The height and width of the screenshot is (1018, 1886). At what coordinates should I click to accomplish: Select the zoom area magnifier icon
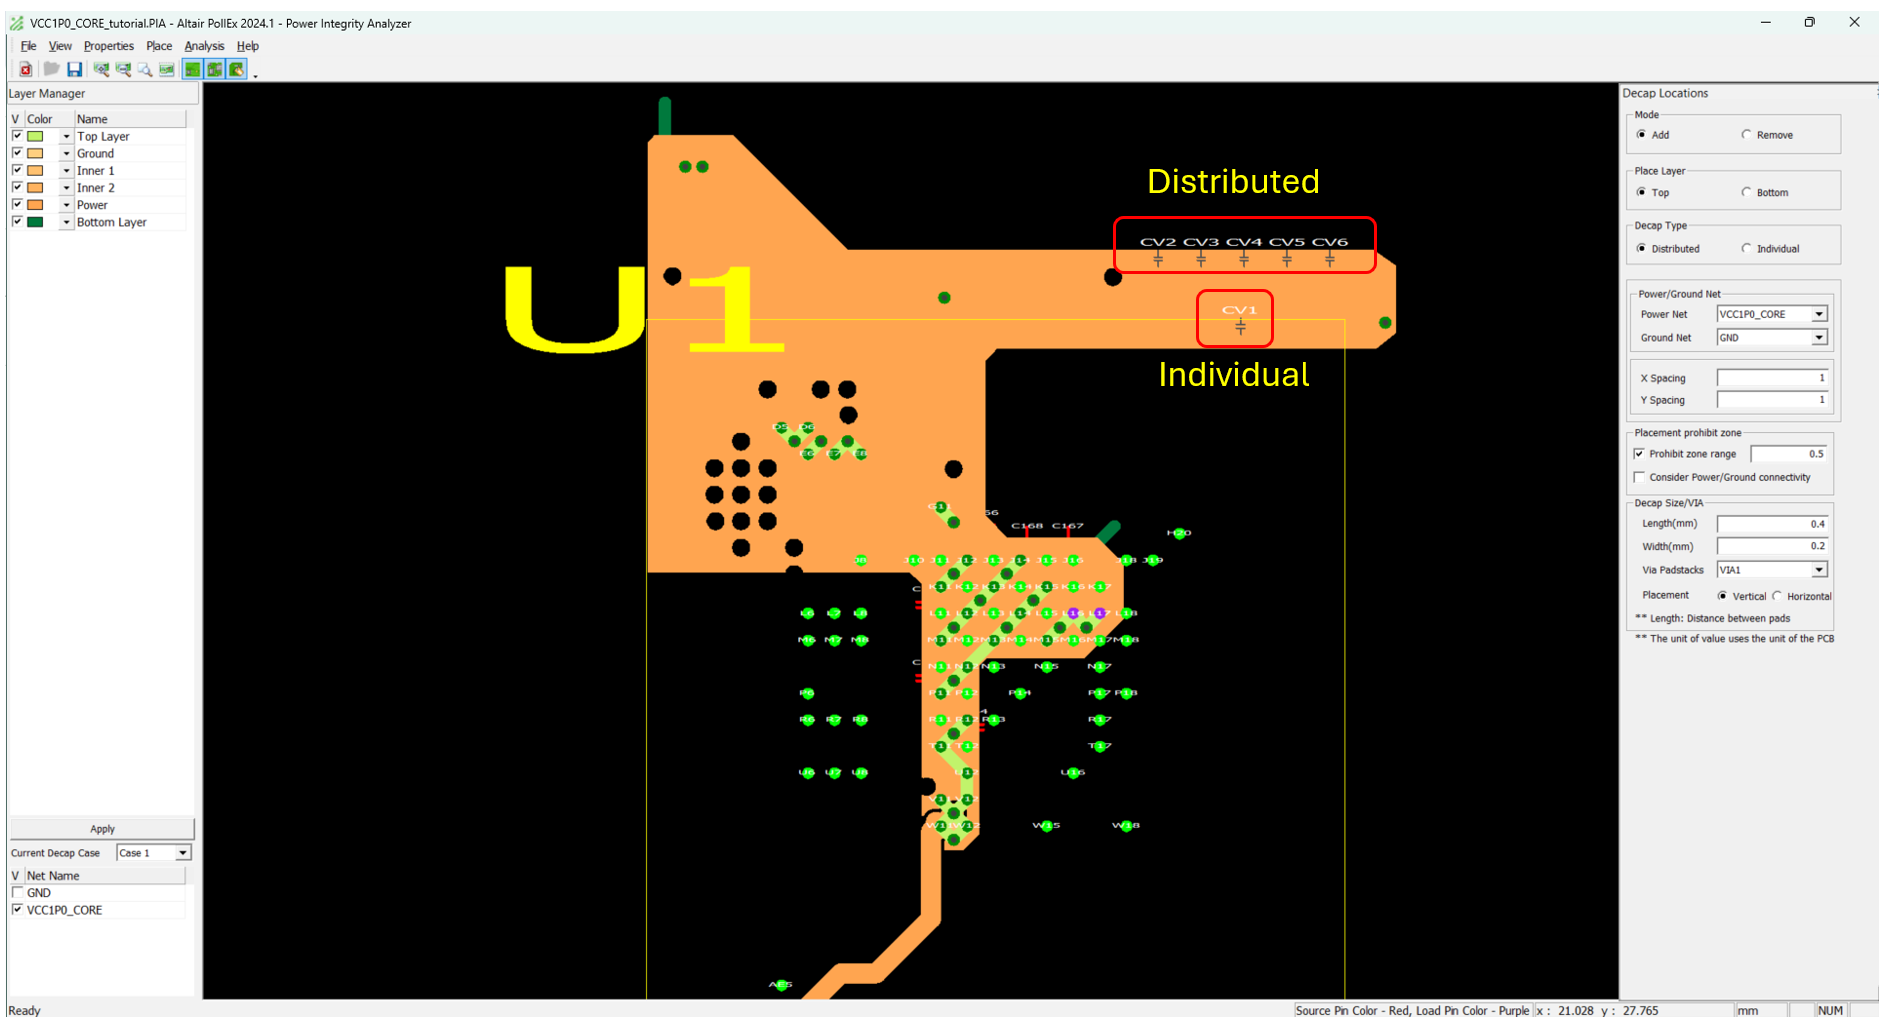[145, 69]
